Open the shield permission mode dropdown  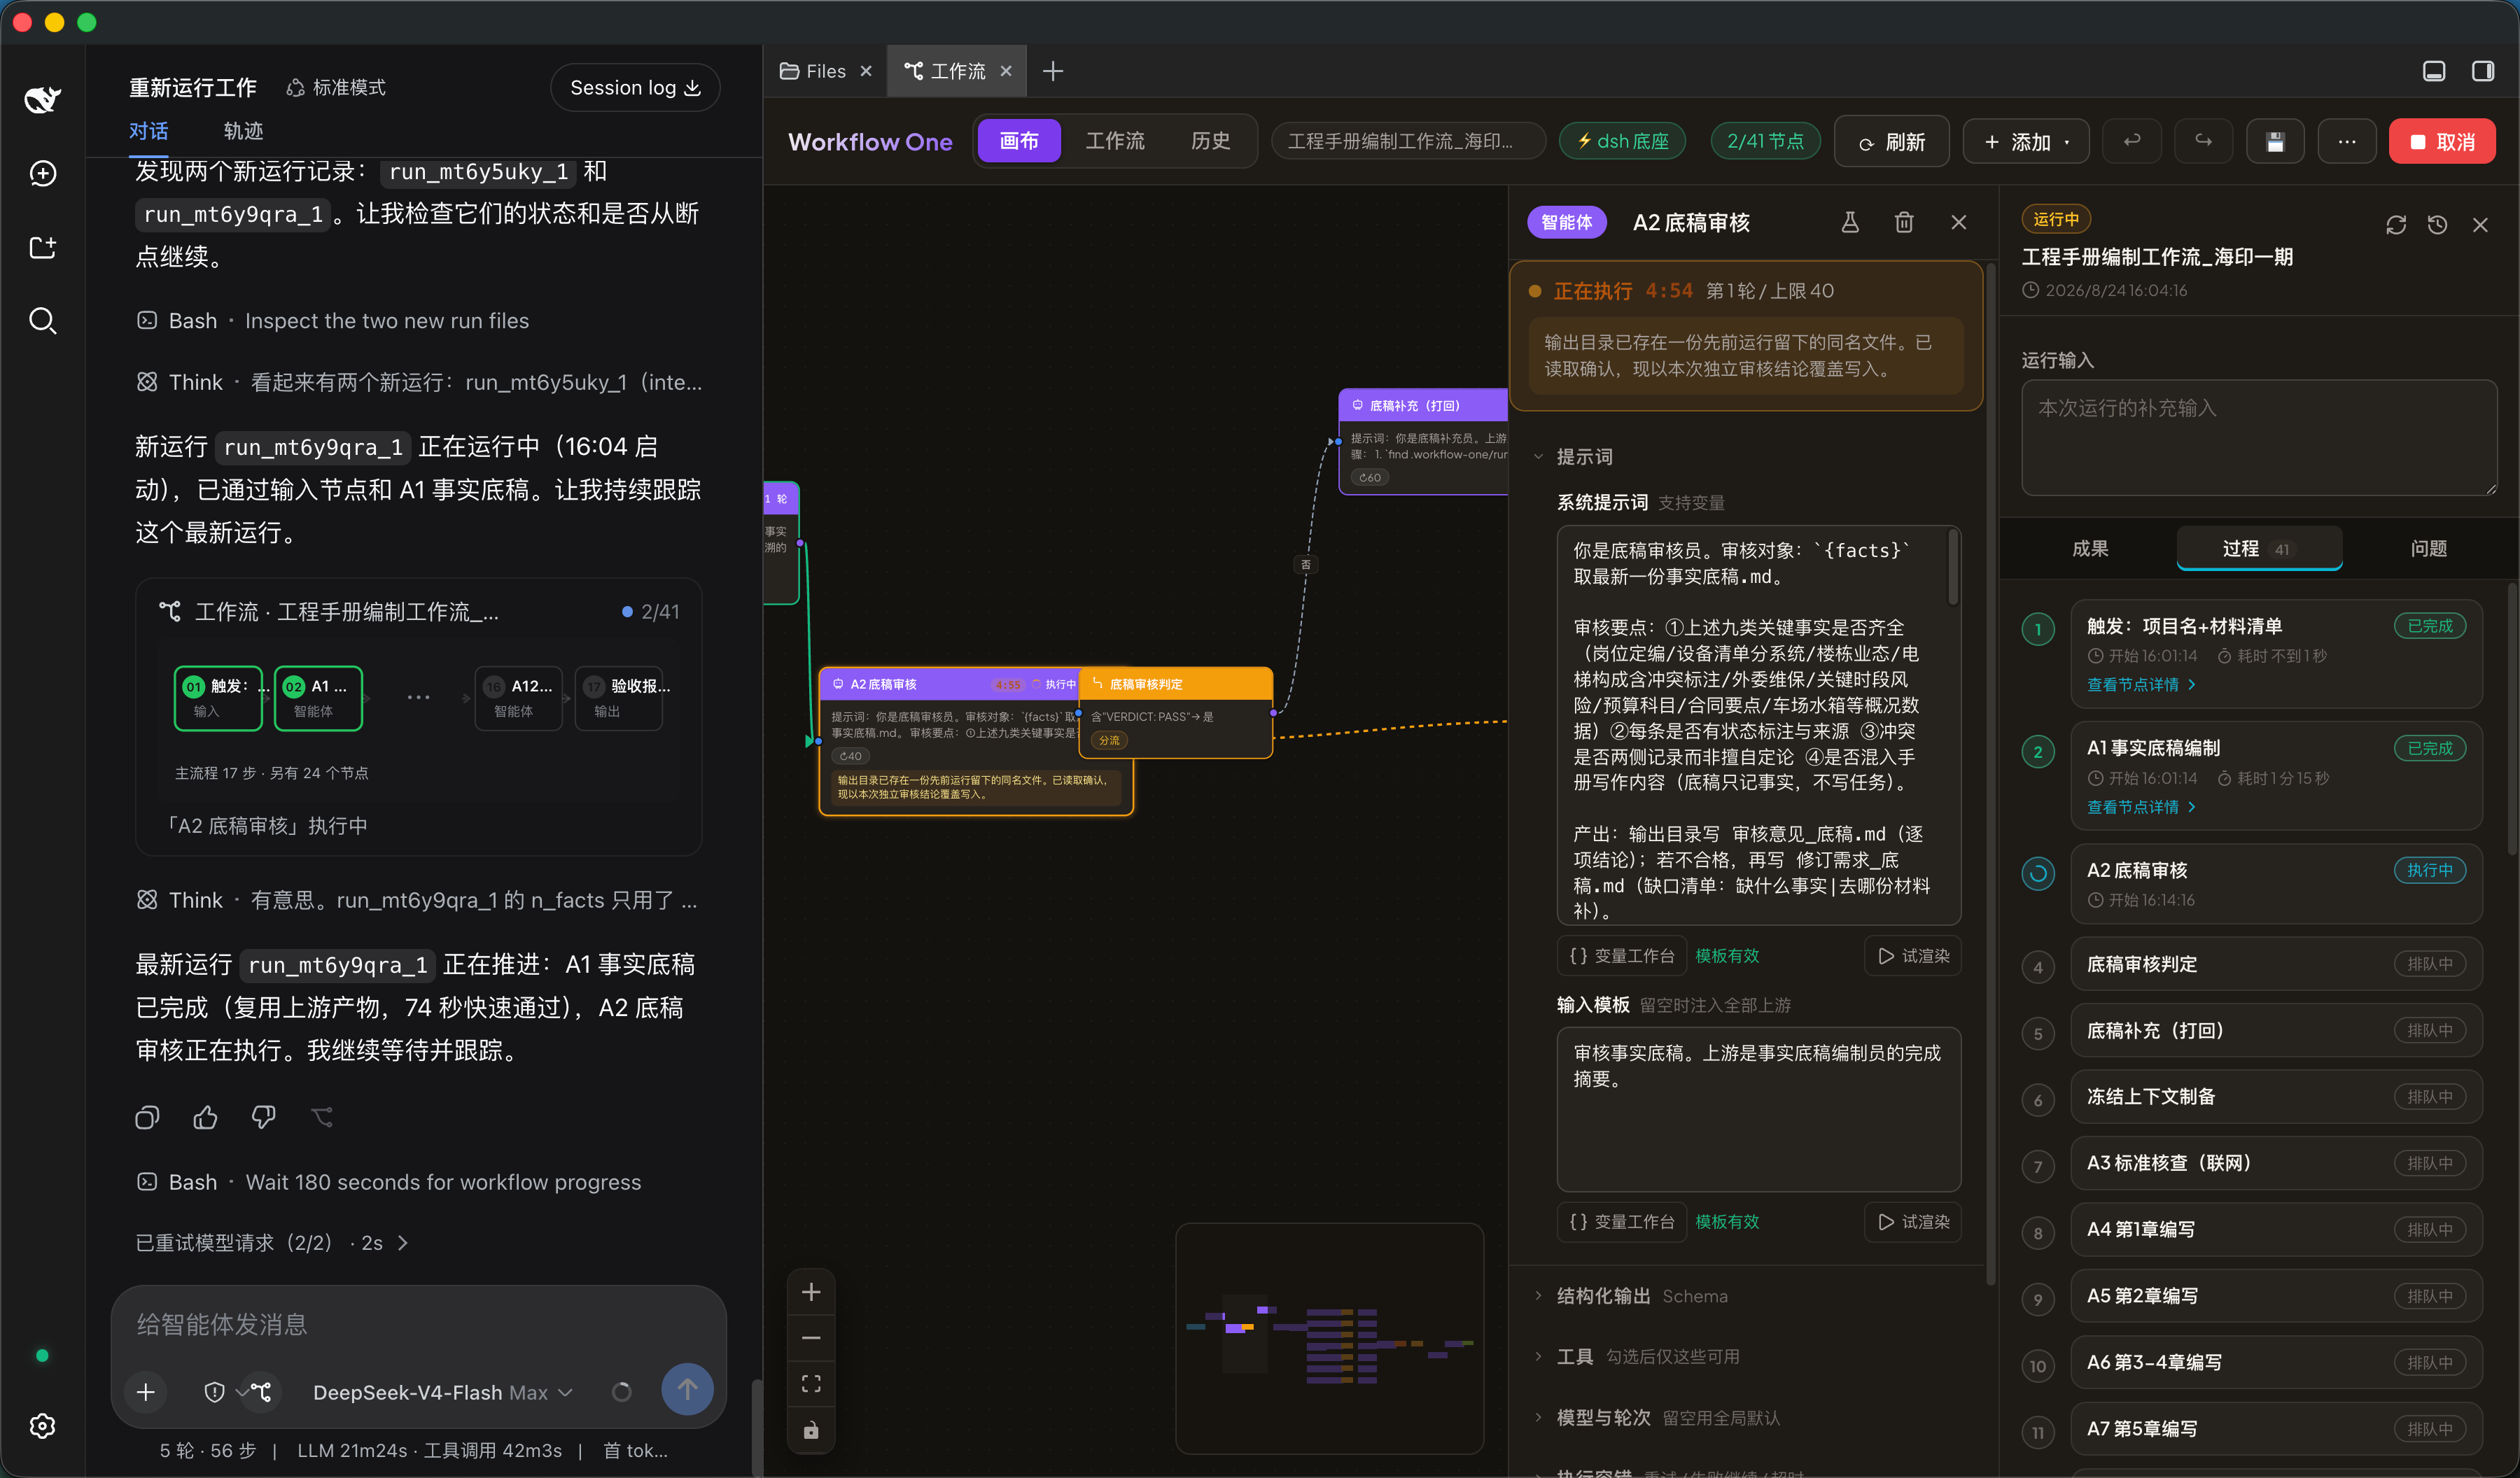pos(225,1392)
